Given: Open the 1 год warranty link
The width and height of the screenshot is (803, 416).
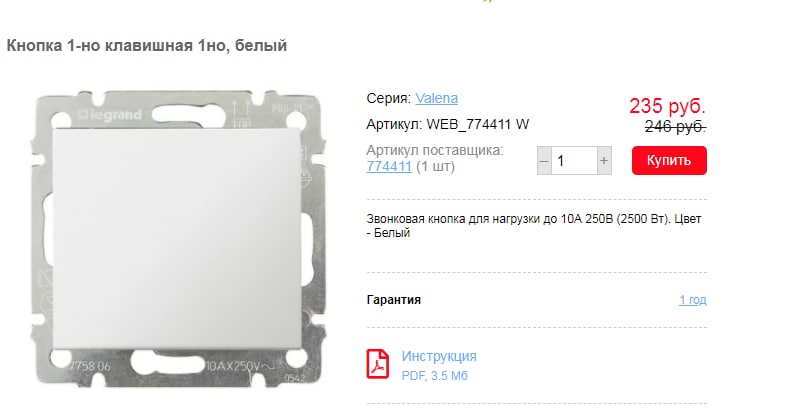Looking at the screenshot, I should click(x=692, y=300).
